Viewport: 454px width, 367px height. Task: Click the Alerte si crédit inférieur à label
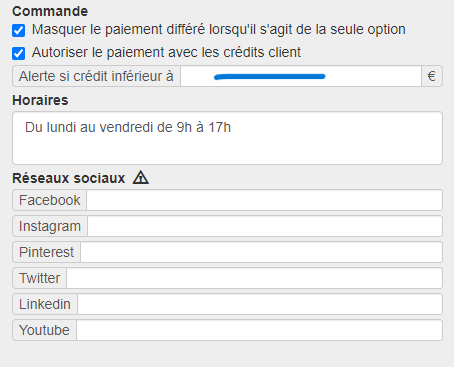pyautogui.click(x=96, y=76)
